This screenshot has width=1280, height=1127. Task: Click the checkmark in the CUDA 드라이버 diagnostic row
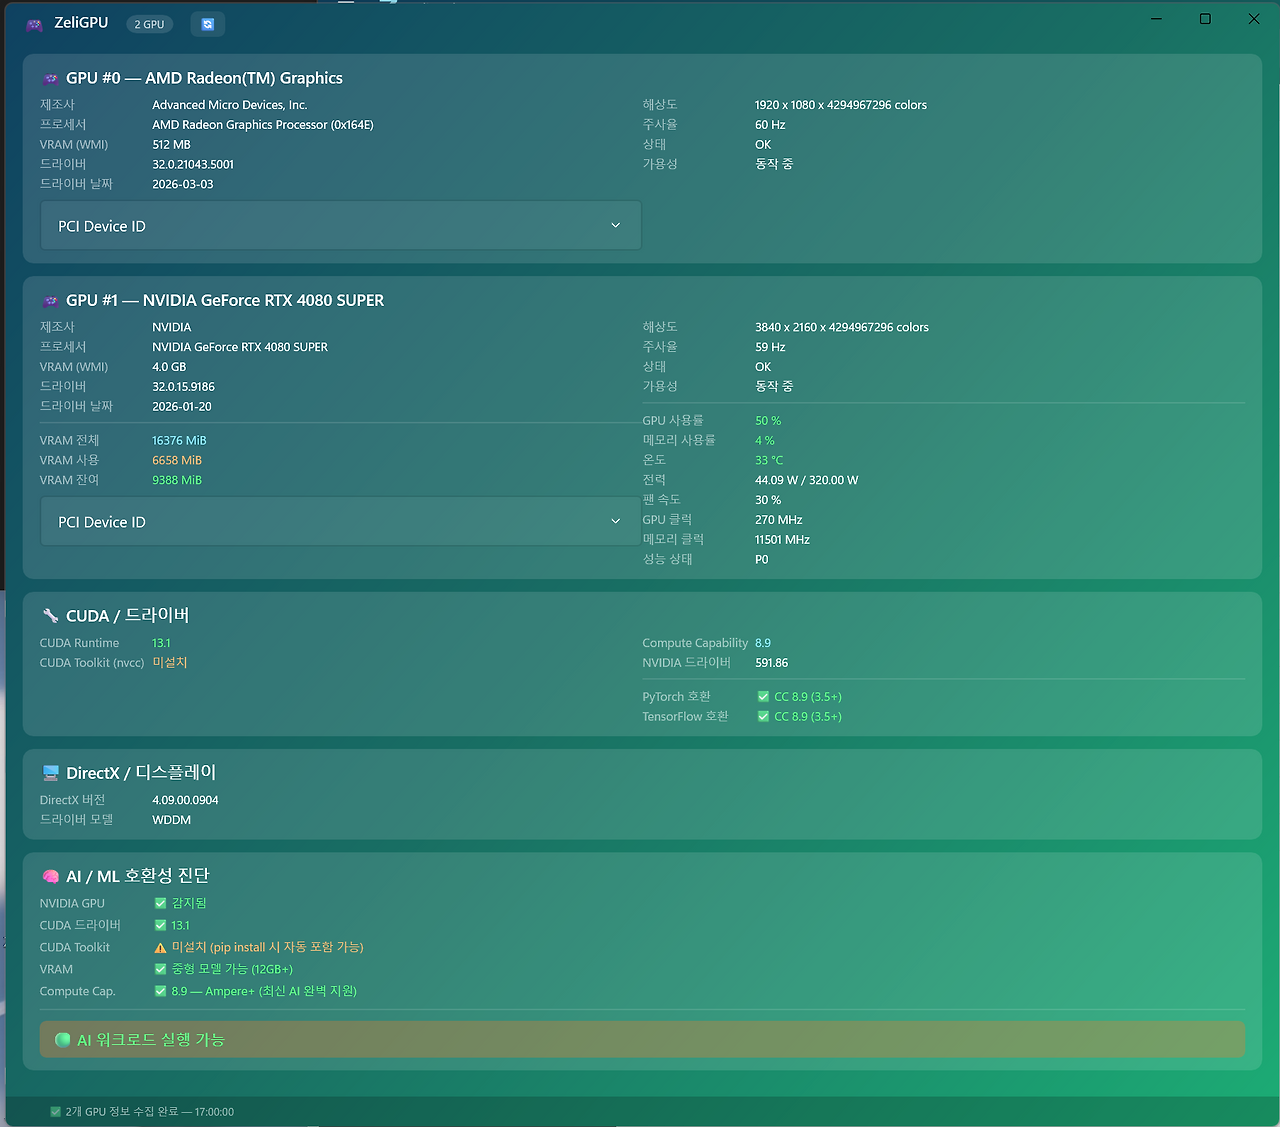(x=160, y=926)
